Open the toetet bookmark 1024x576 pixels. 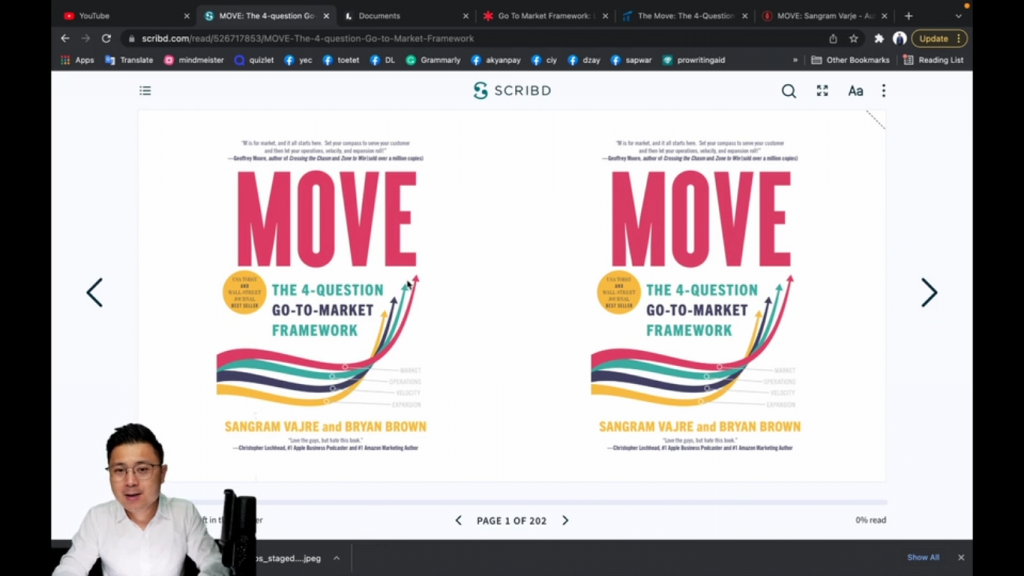(340, 60)
